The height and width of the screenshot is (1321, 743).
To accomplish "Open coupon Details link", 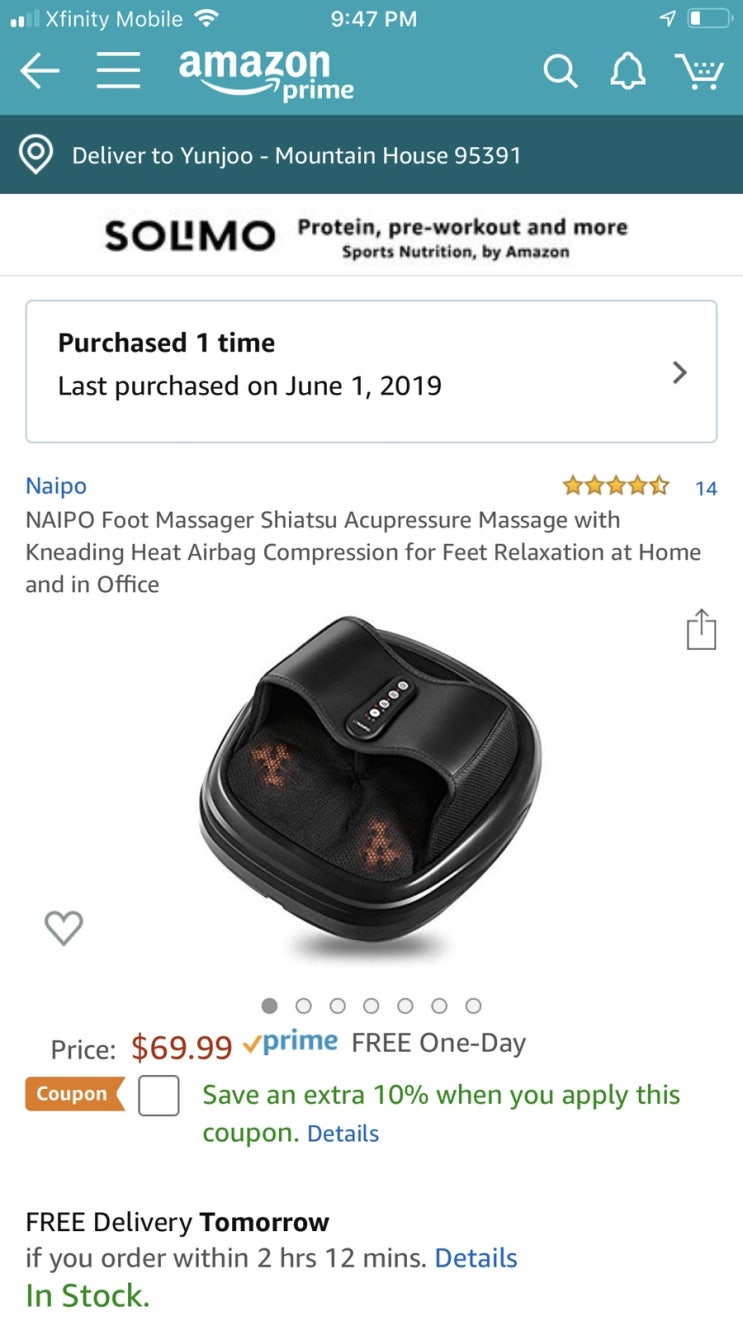I will [x=343, y=1133].
